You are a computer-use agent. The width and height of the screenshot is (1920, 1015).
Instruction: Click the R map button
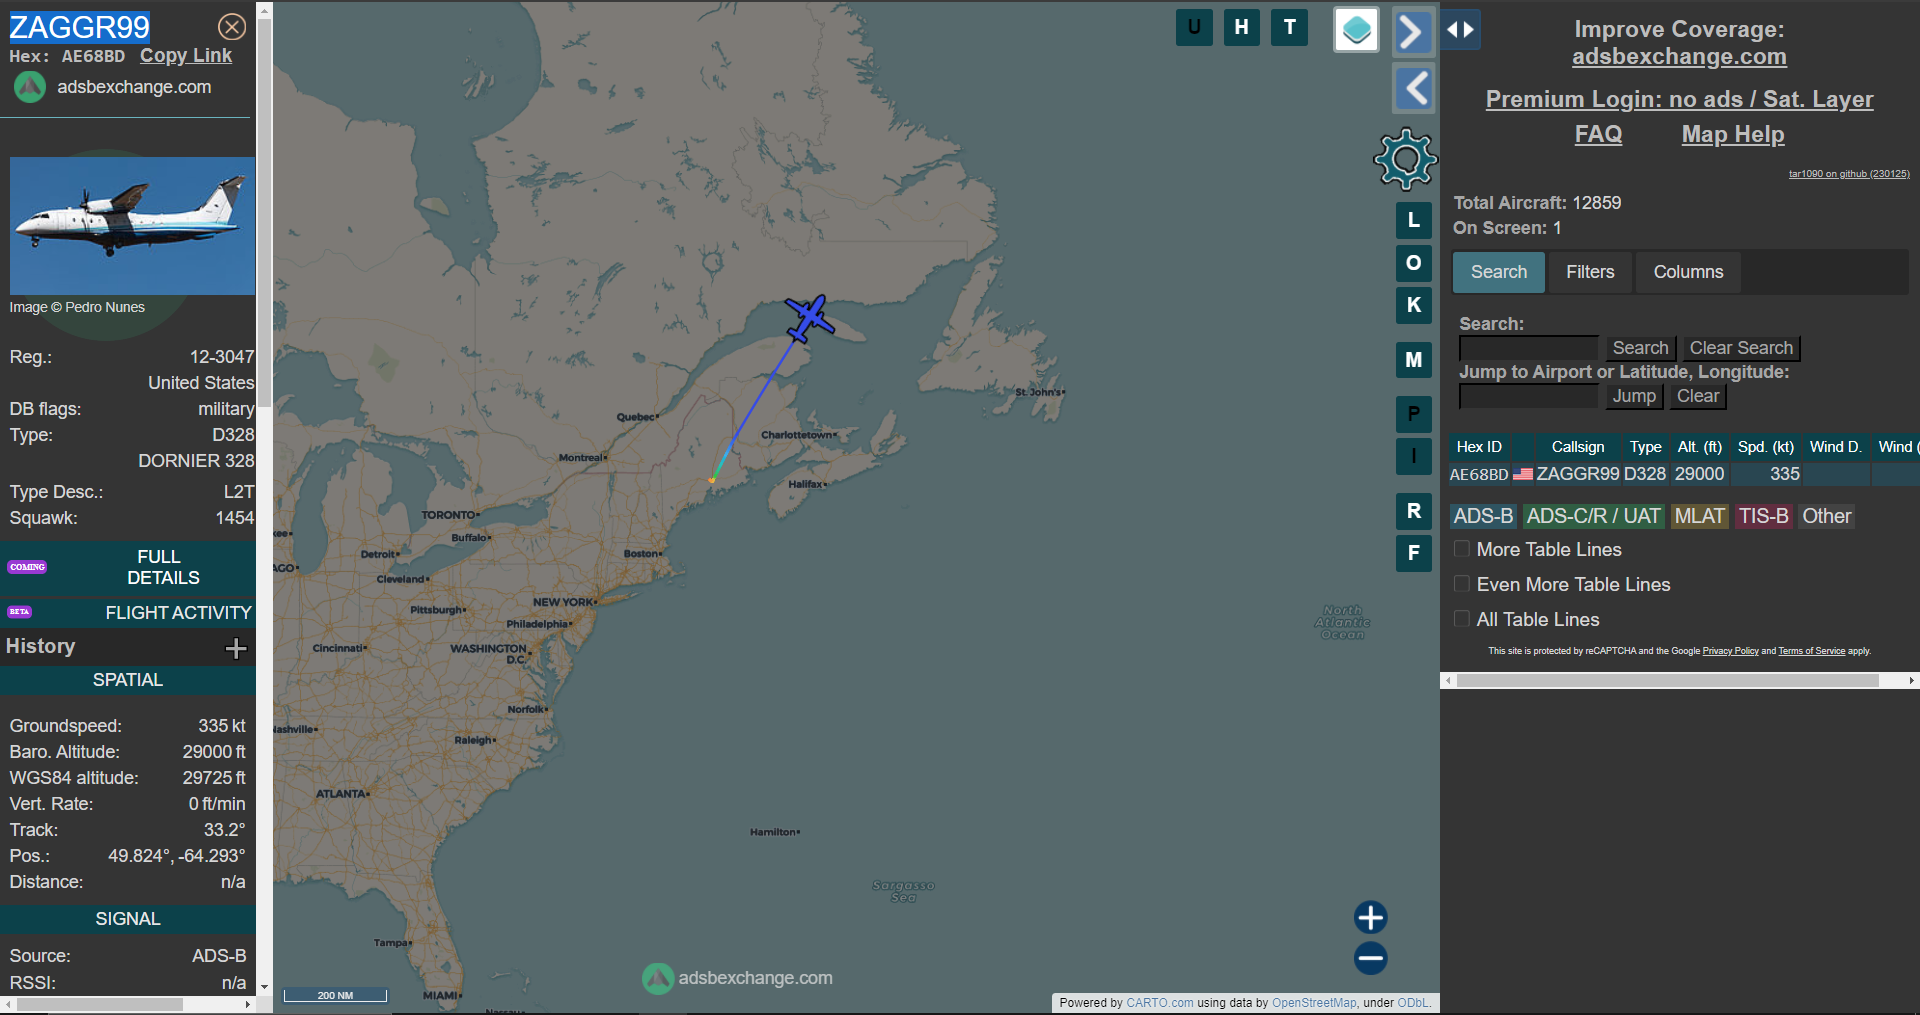pos(1414,511)
